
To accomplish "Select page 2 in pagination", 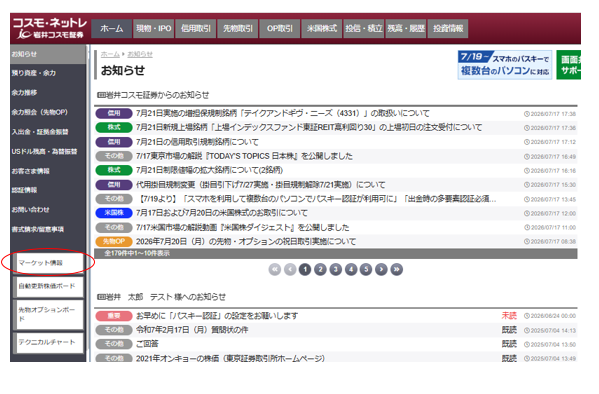I will (x=320, y=269).
